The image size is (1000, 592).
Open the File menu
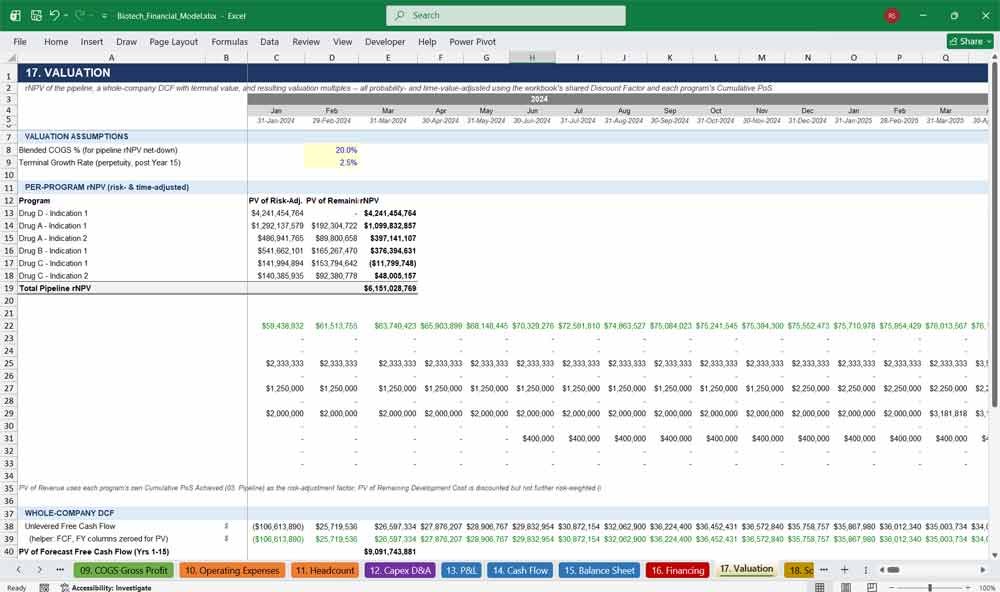[x=20, y=41]
